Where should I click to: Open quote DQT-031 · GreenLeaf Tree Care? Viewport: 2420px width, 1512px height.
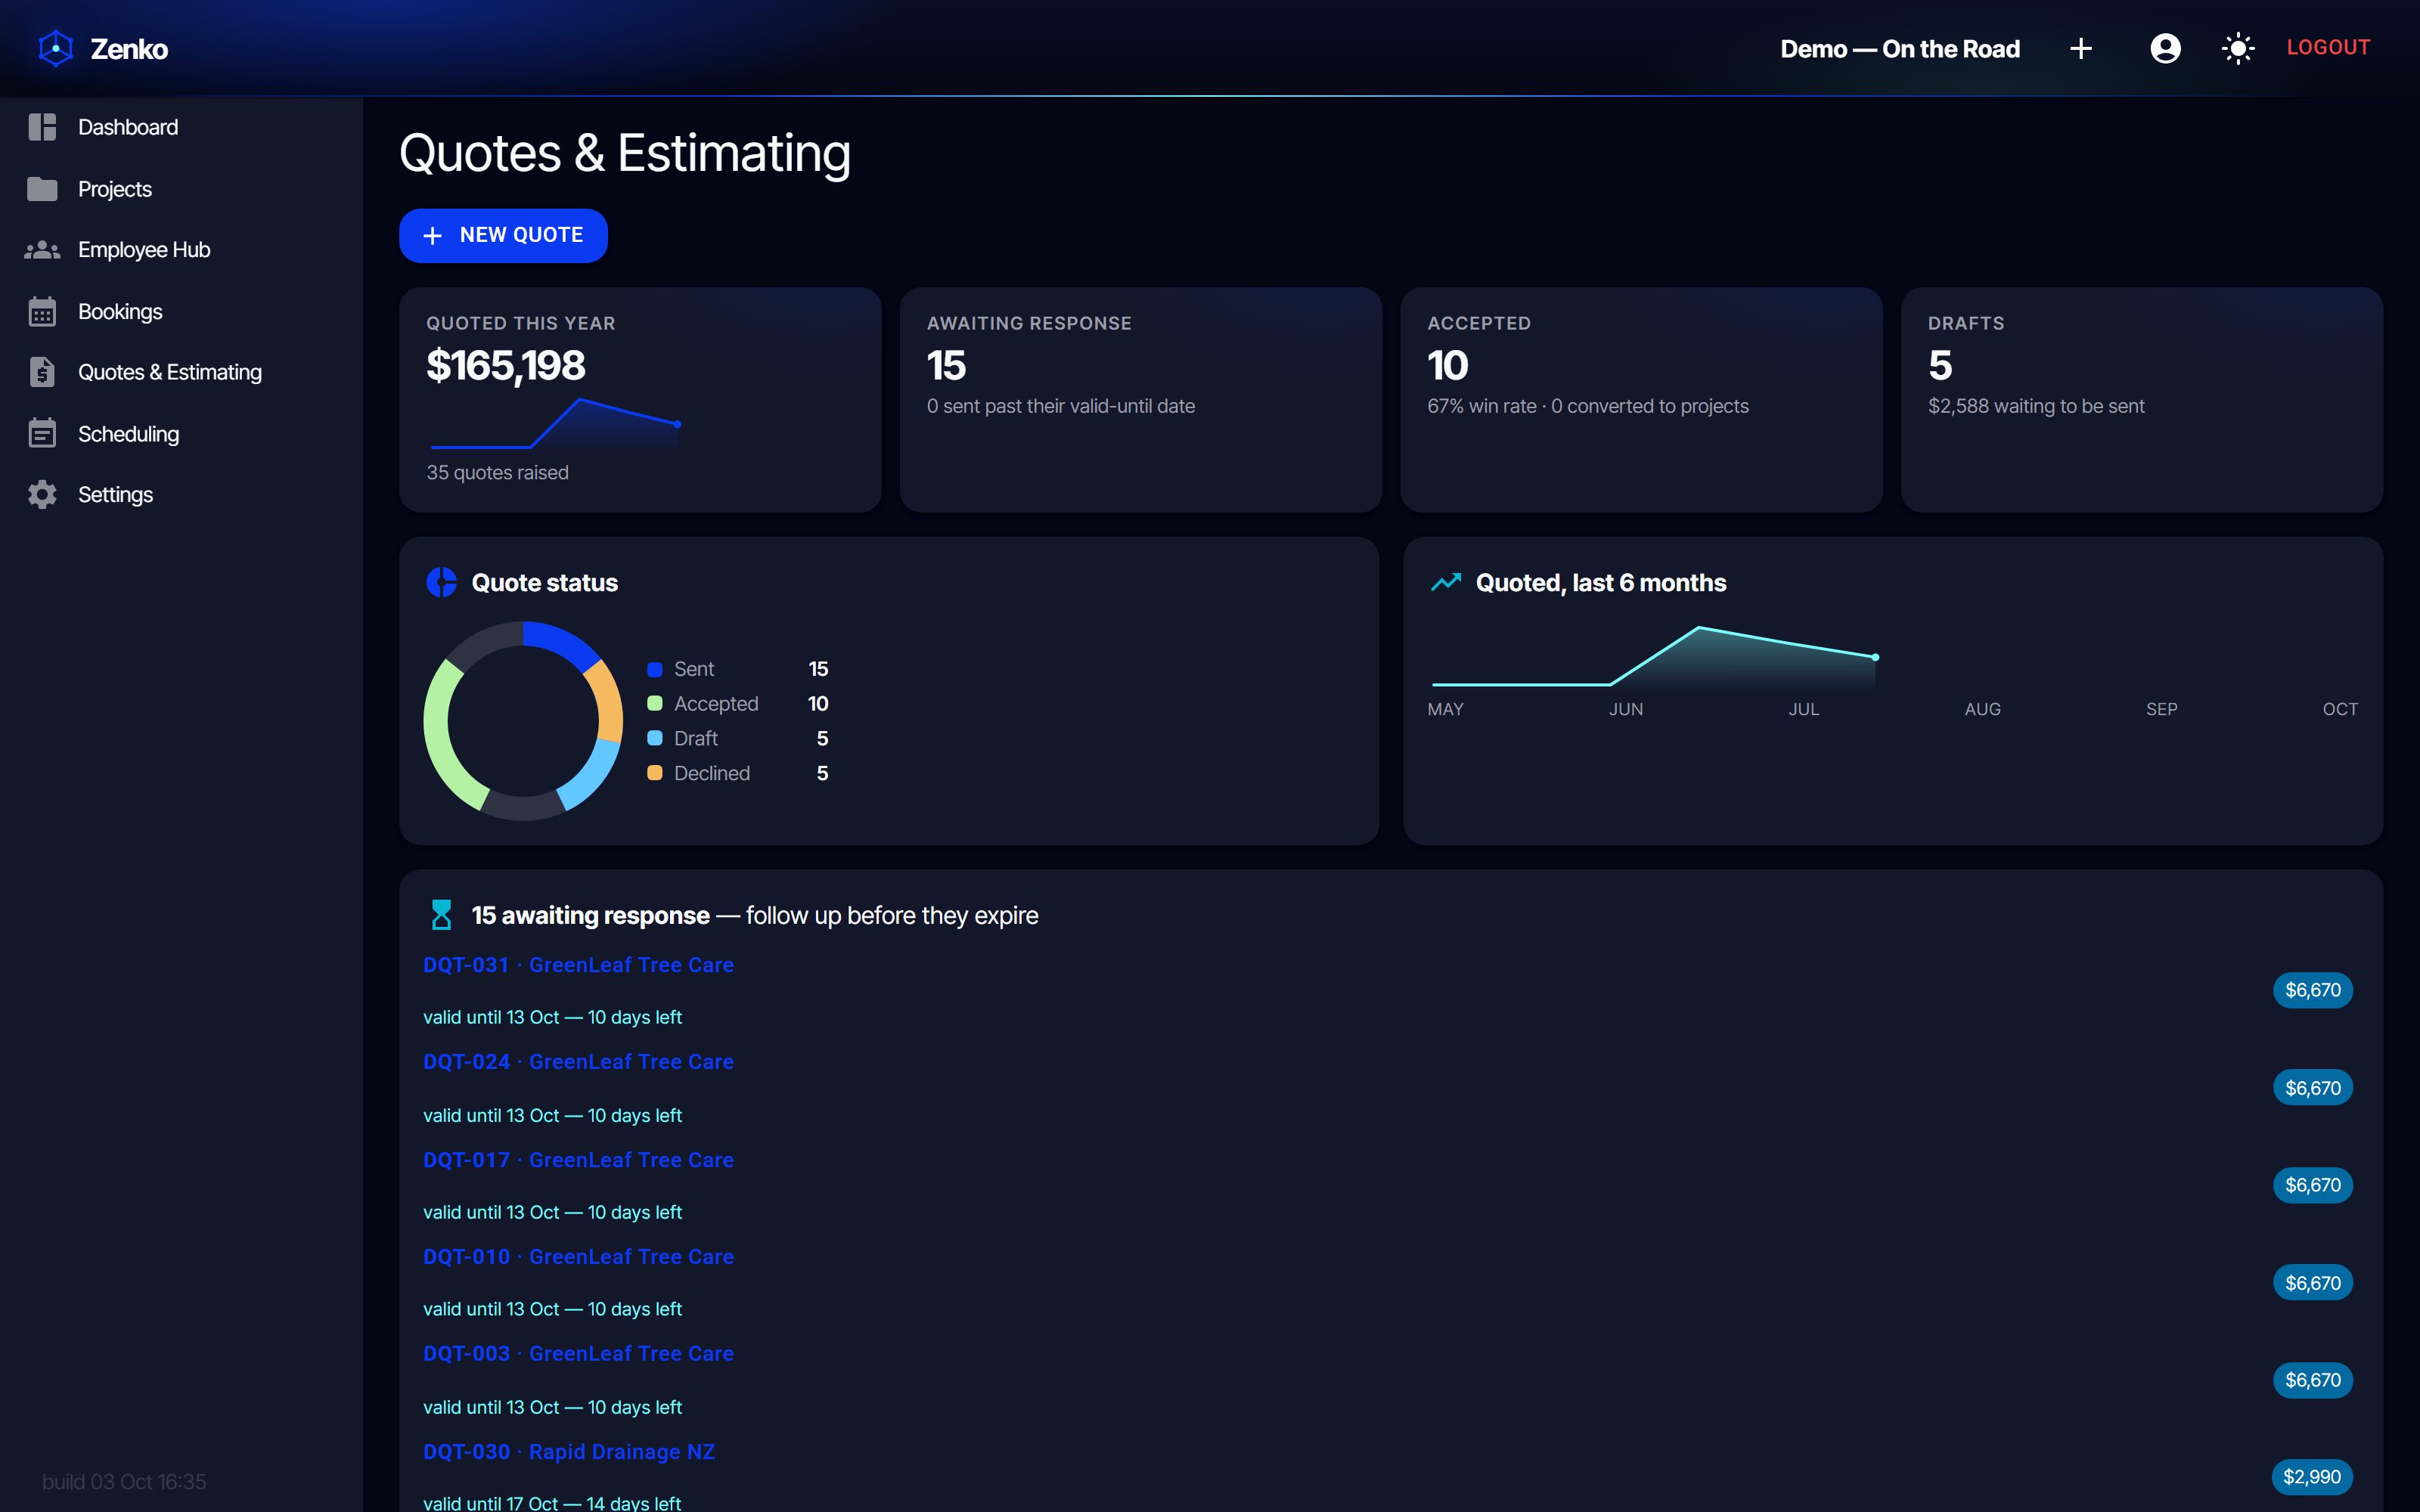click(x=578, y=965)
